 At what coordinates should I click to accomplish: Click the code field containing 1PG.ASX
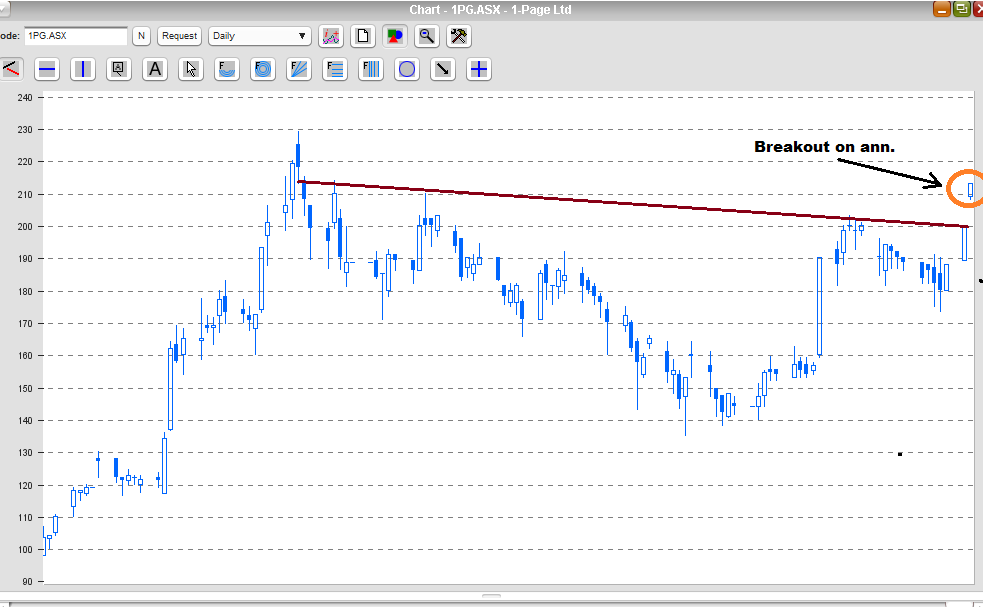[76, 36]
